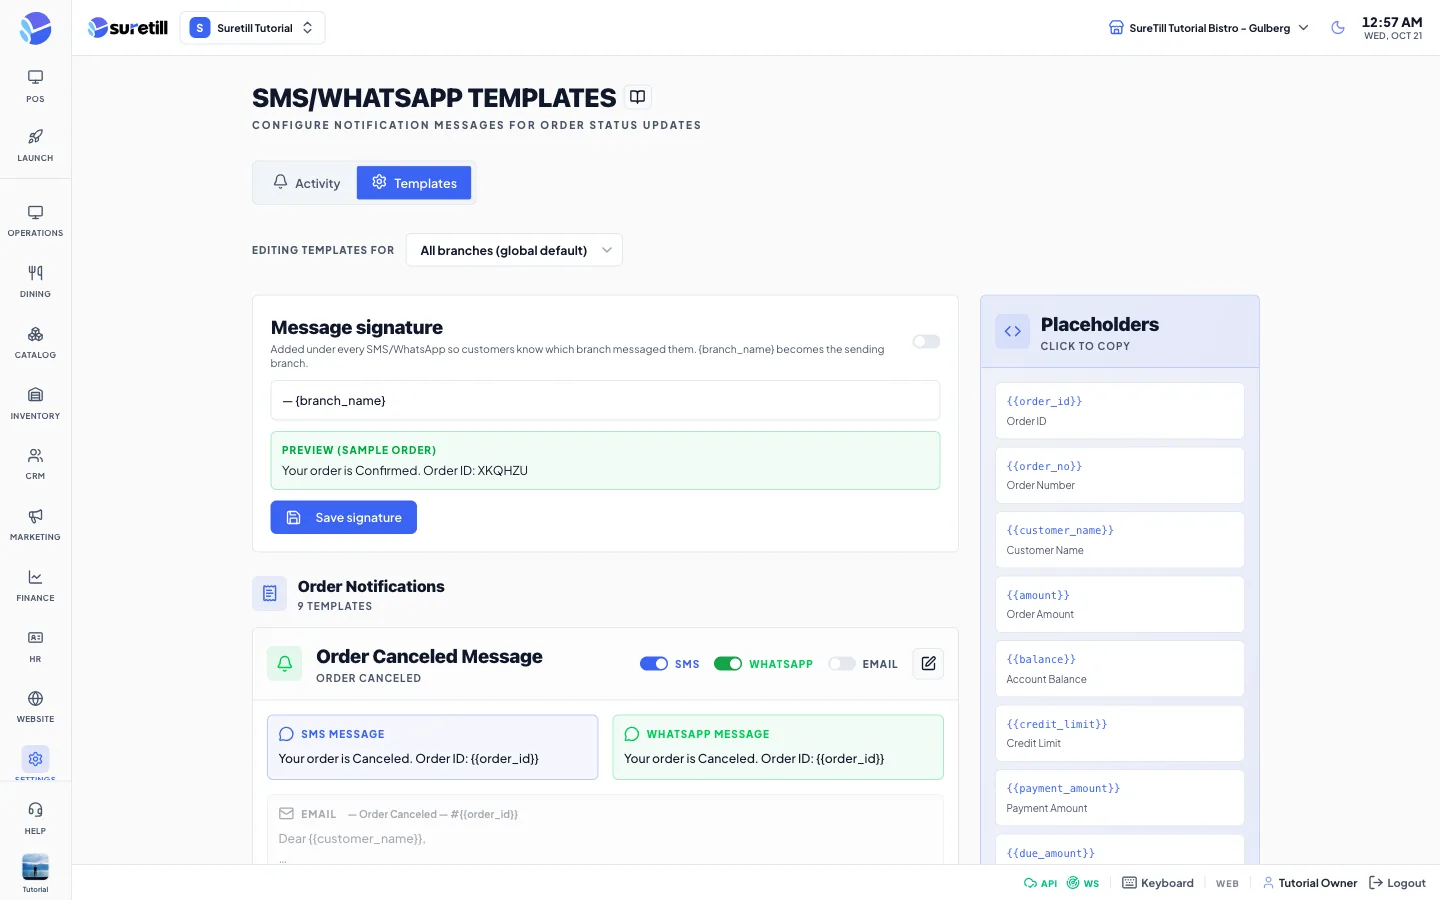Click the Launch rocket icon

pyautogui.click(x=35, y=145)
